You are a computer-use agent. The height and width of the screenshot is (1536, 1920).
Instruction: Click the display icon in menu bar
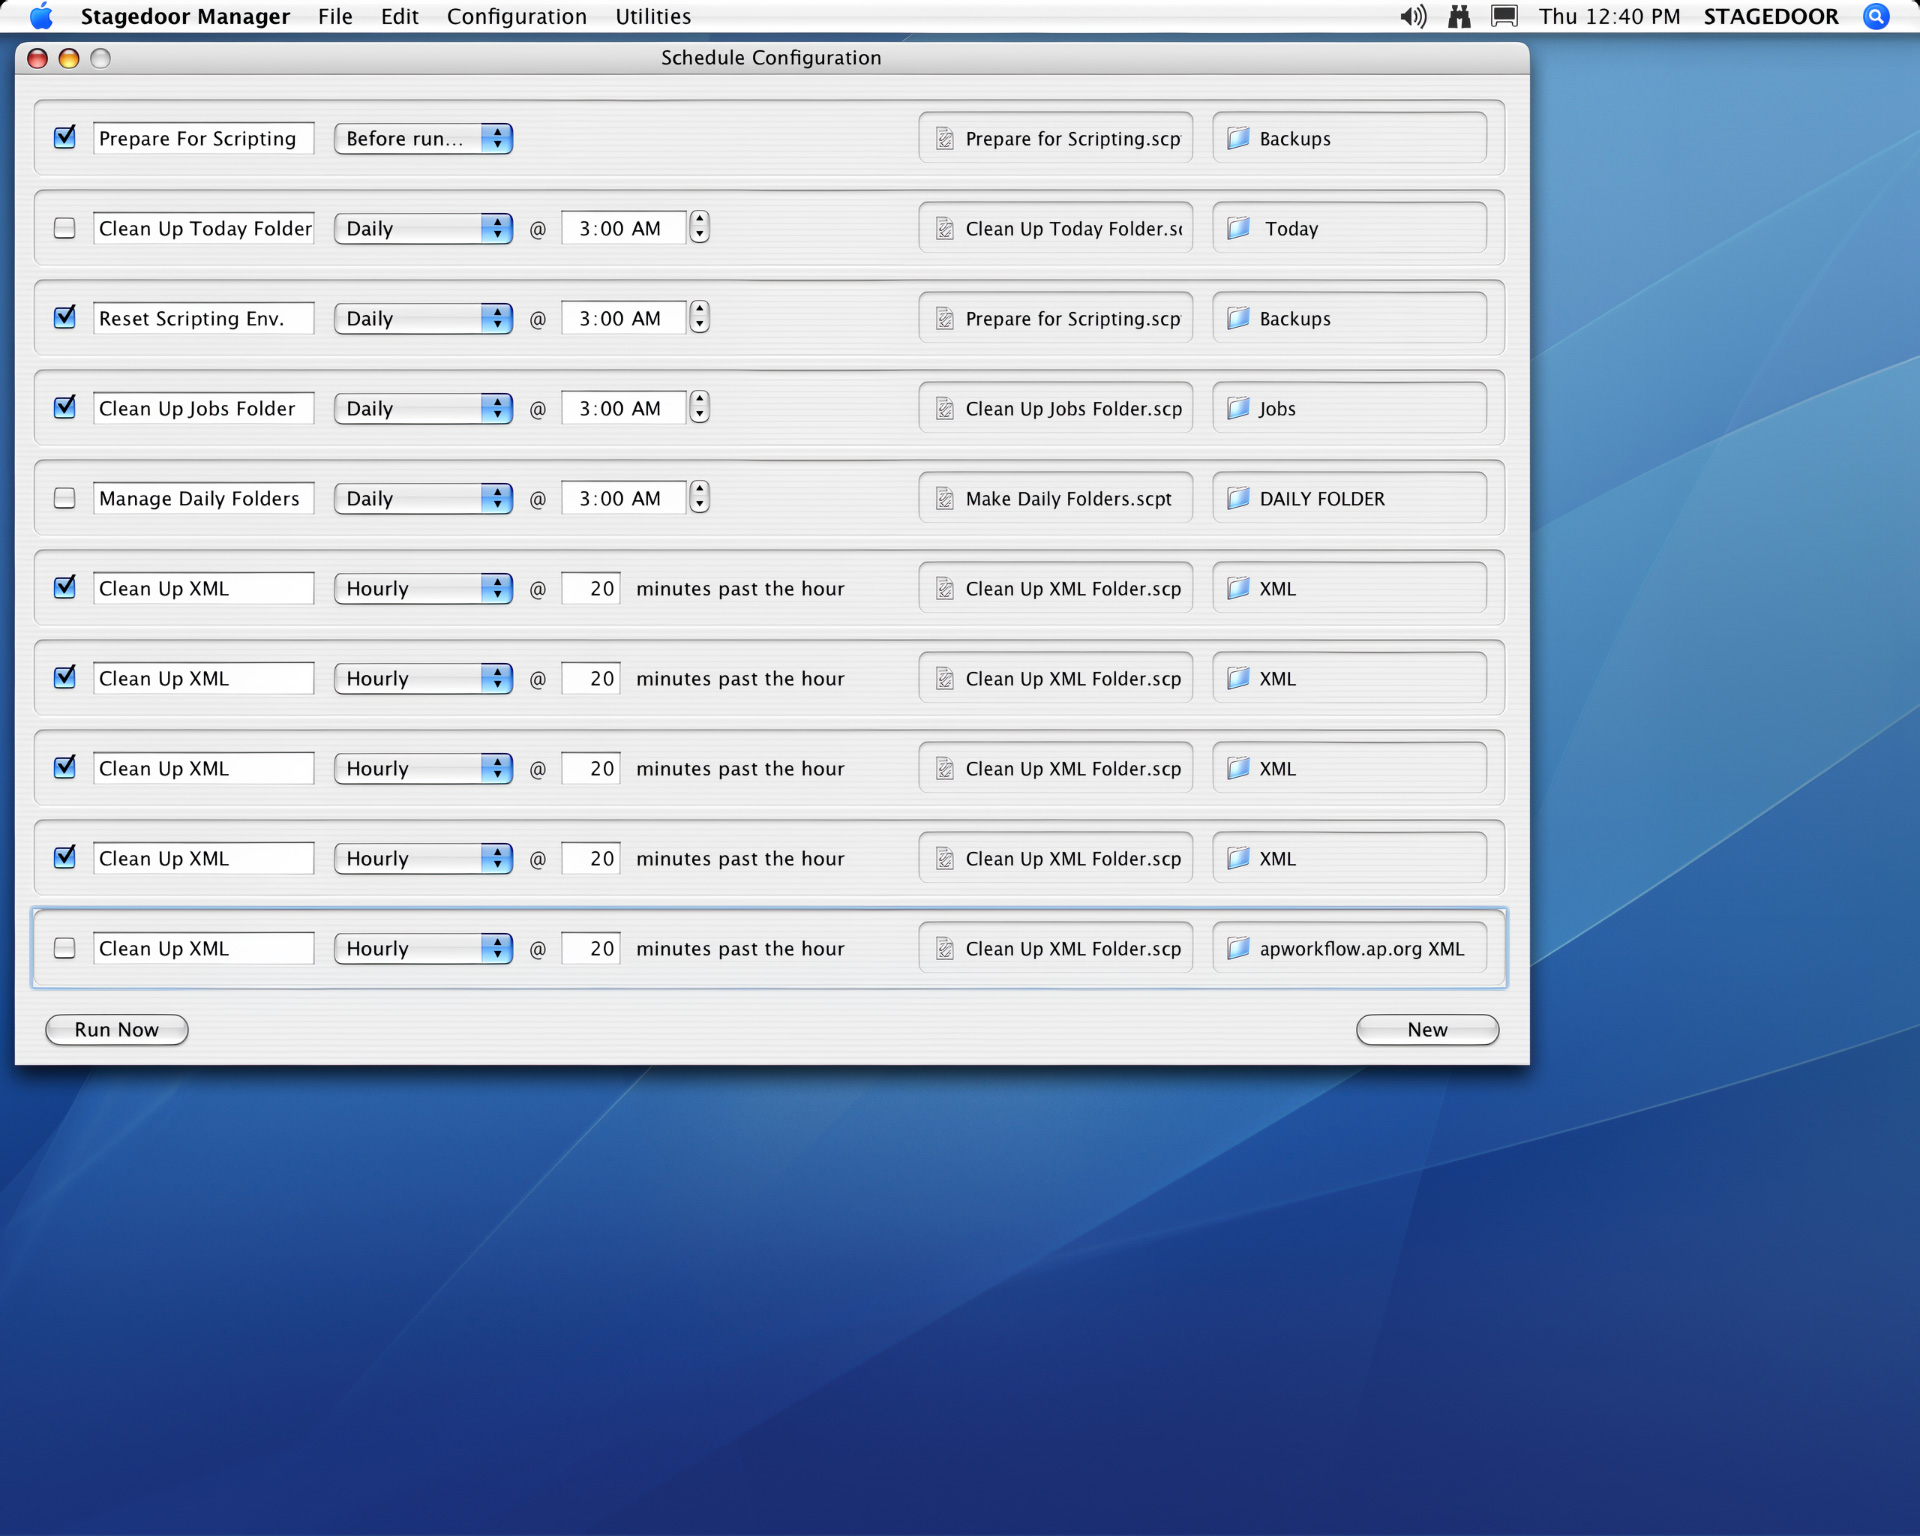point(1504,16)
